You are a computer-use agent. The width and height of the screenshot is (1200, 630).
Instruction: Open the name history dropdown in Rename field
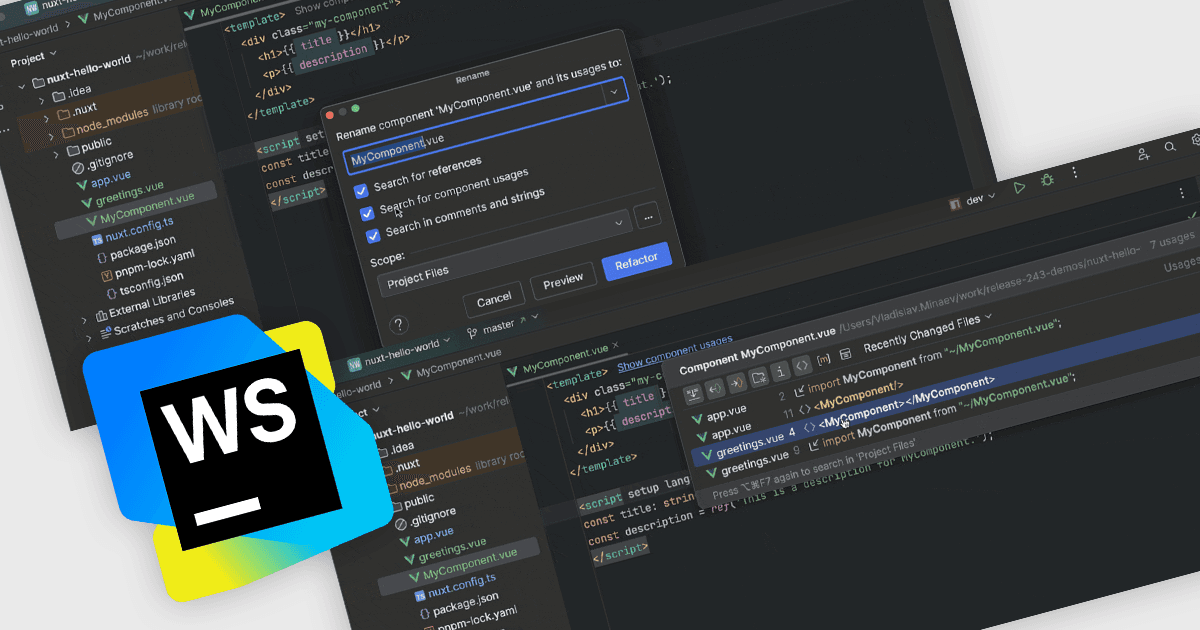coord(613,91)
